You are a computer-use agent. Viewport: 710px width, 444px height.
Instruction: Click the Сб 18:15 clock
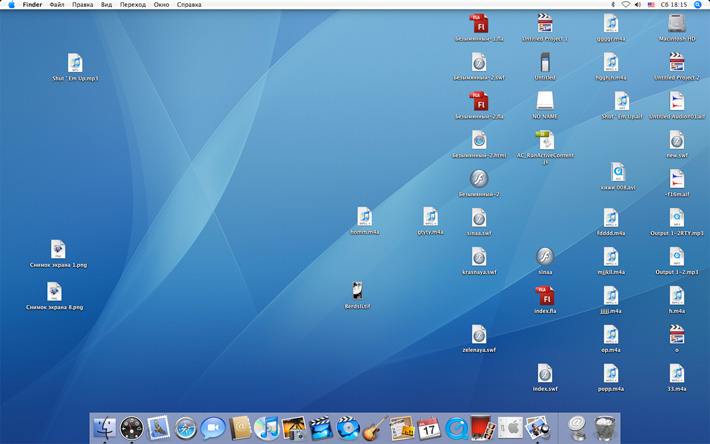click(674, 5)
